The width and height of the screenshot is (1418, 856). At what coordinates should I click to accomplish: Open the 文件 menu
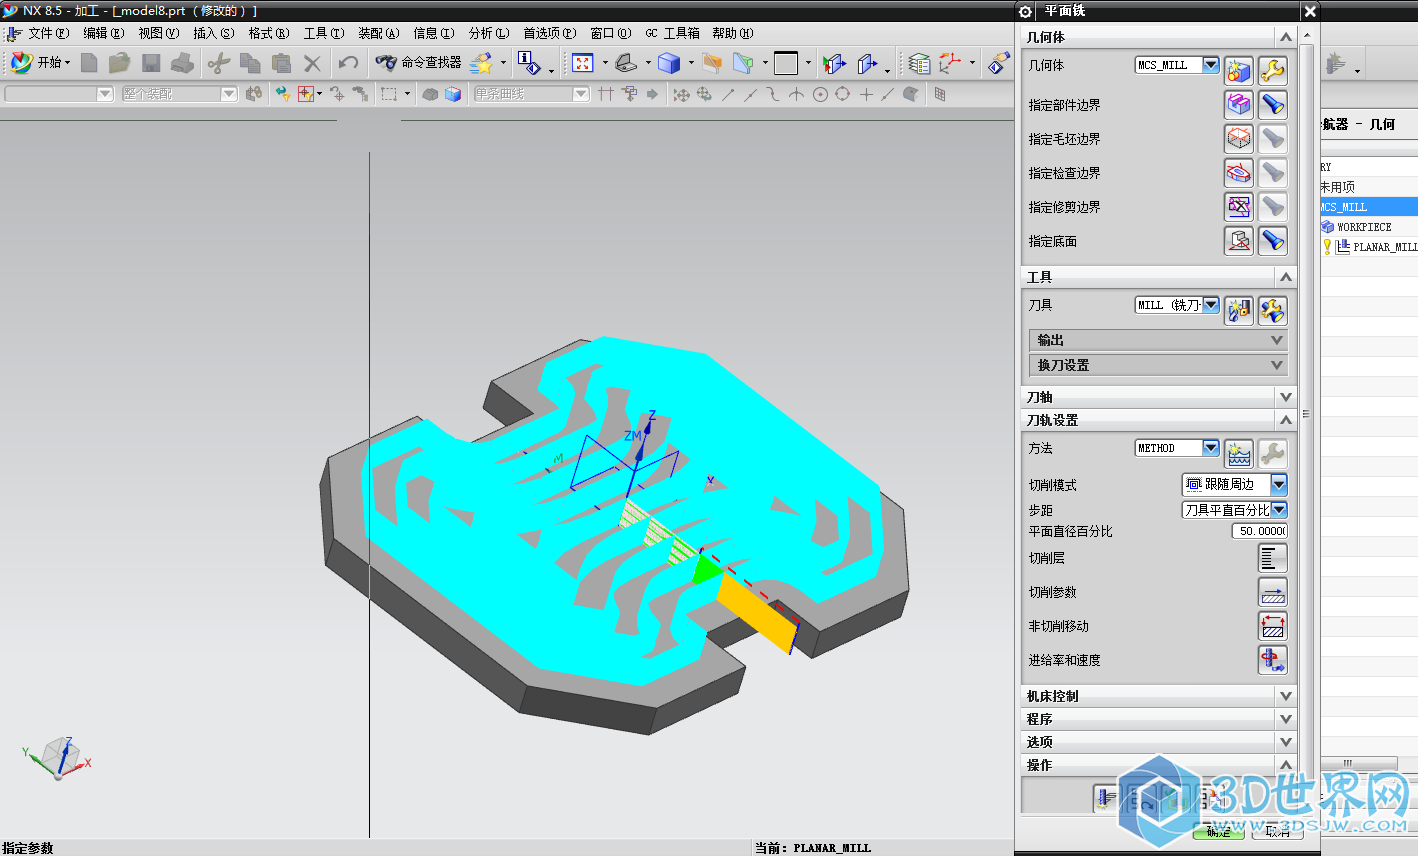click(x=48, y=33)
